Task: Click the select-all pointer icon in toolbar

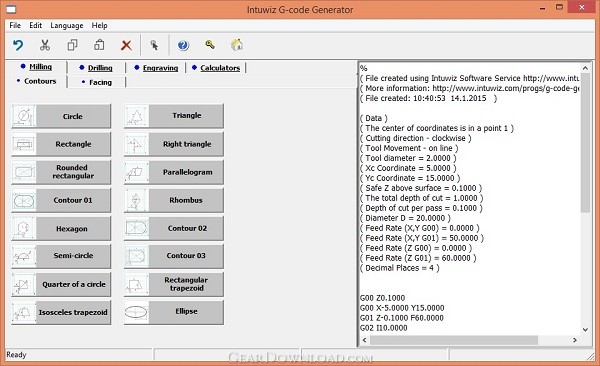Action: click(154, 45)
